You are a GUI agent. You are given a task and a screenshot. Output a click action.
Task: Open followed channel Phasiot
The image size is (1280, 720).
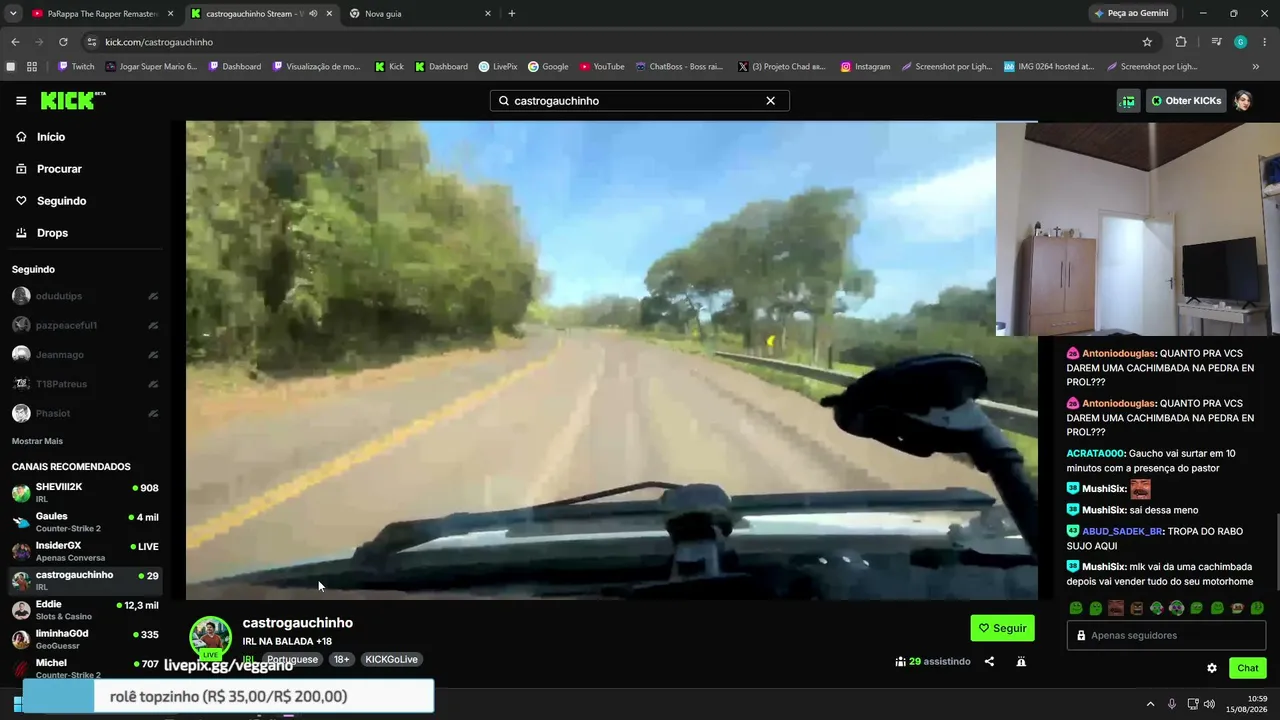[85, 413]
